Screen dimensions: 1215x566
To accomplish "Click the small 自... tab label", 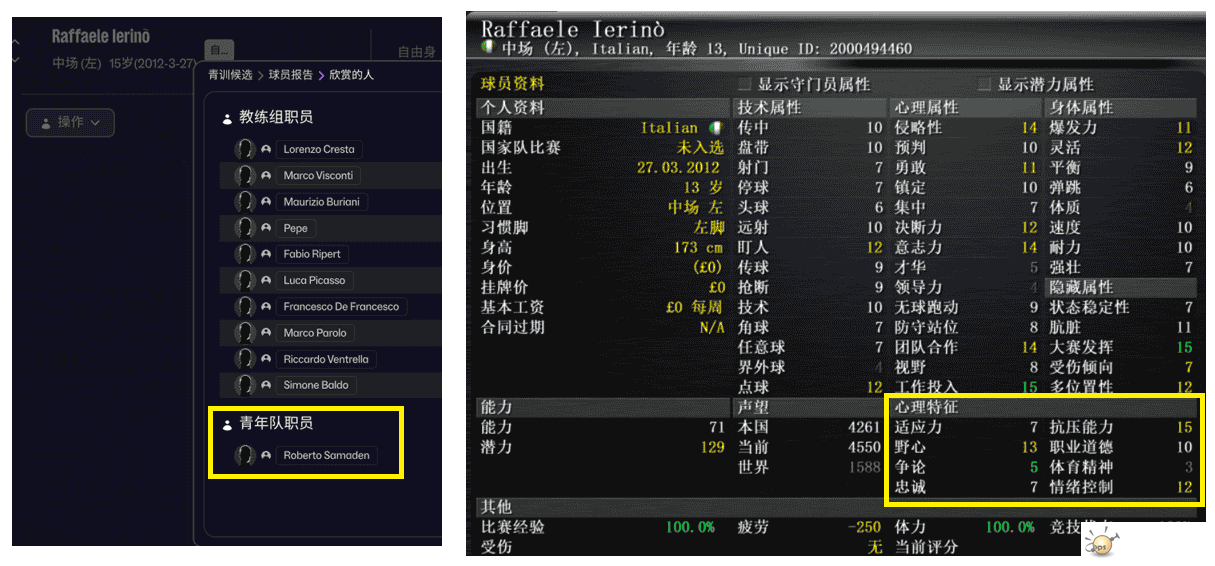I will tap(219, 49).
